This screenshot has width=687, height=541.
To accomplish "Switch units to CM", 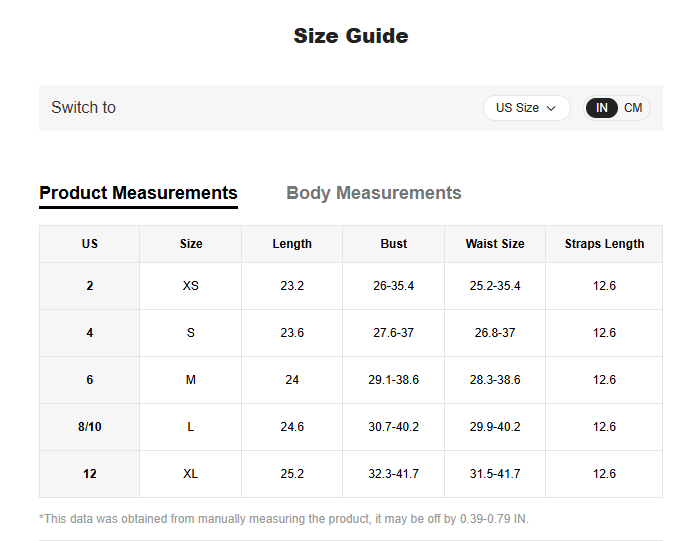I will [633, 108].
